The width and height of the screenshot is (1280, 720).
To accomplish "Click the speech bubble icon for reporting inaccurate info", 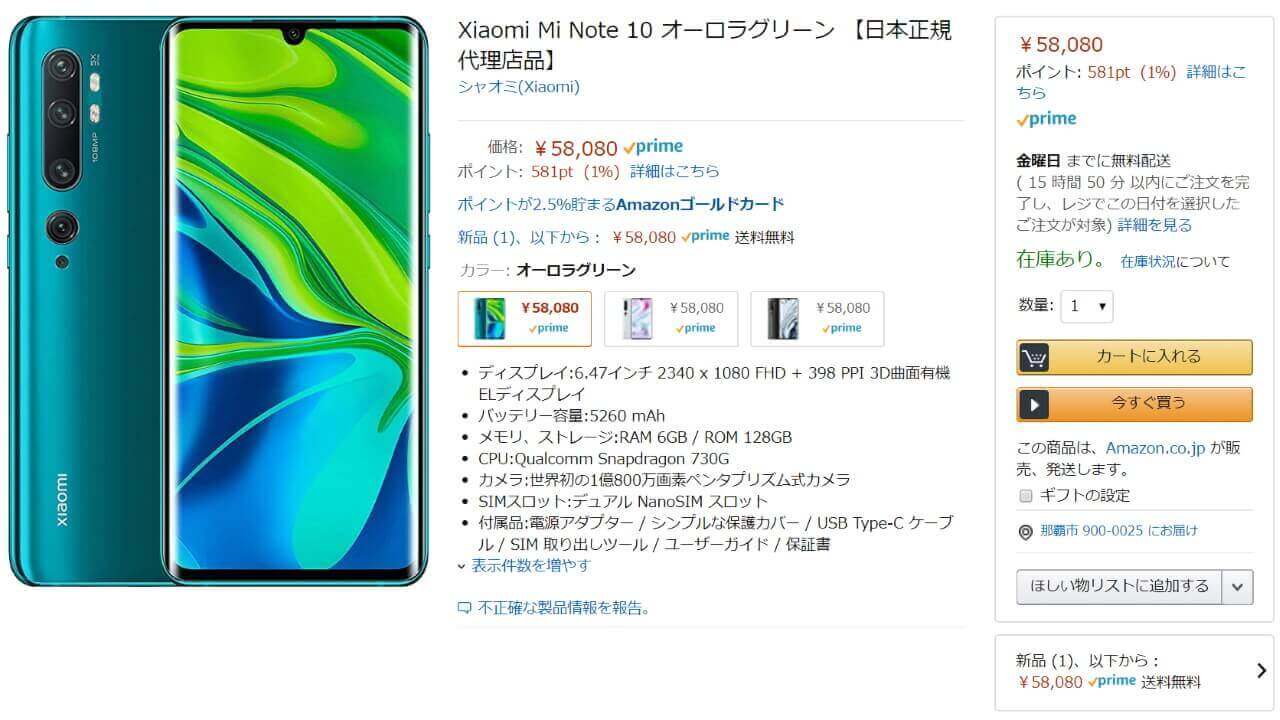I will click(x=464, y=608).
